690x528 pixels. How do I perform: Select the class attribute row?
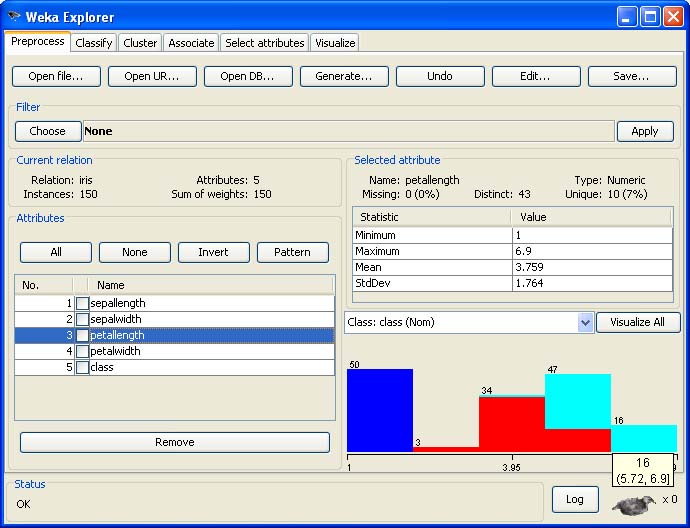[x=175, y=367]
